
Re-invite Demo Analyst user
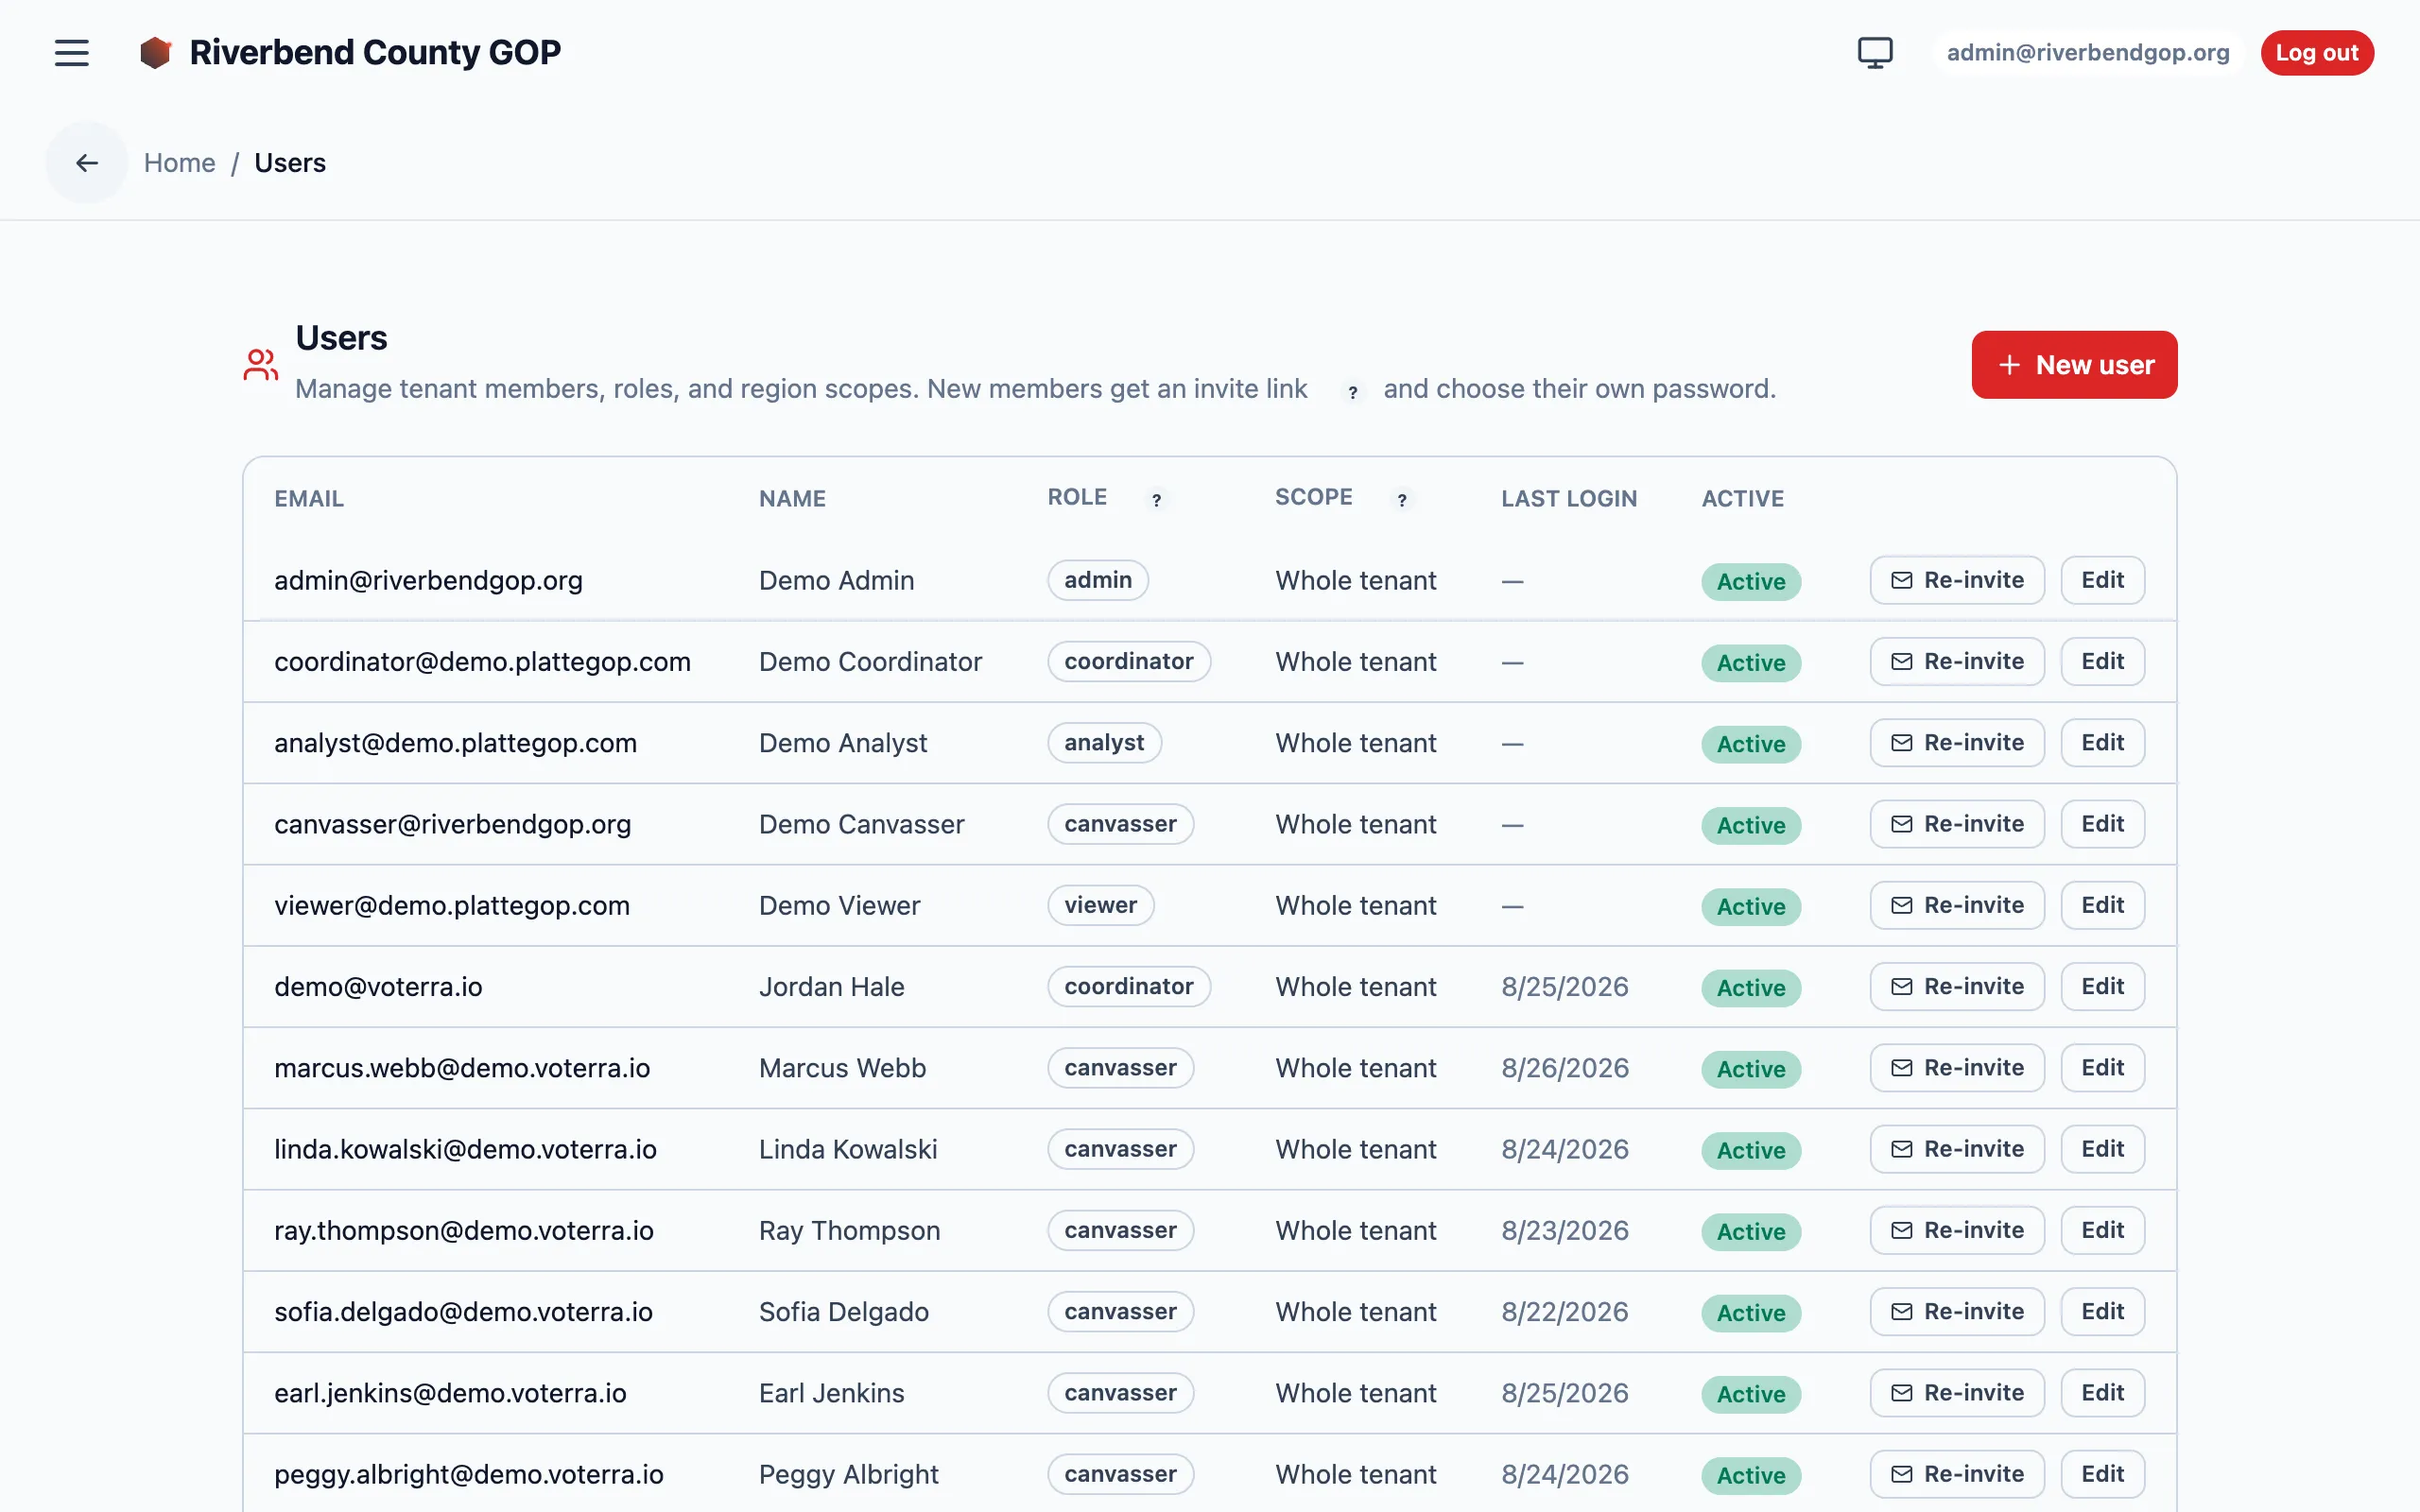coord(1957,742)
